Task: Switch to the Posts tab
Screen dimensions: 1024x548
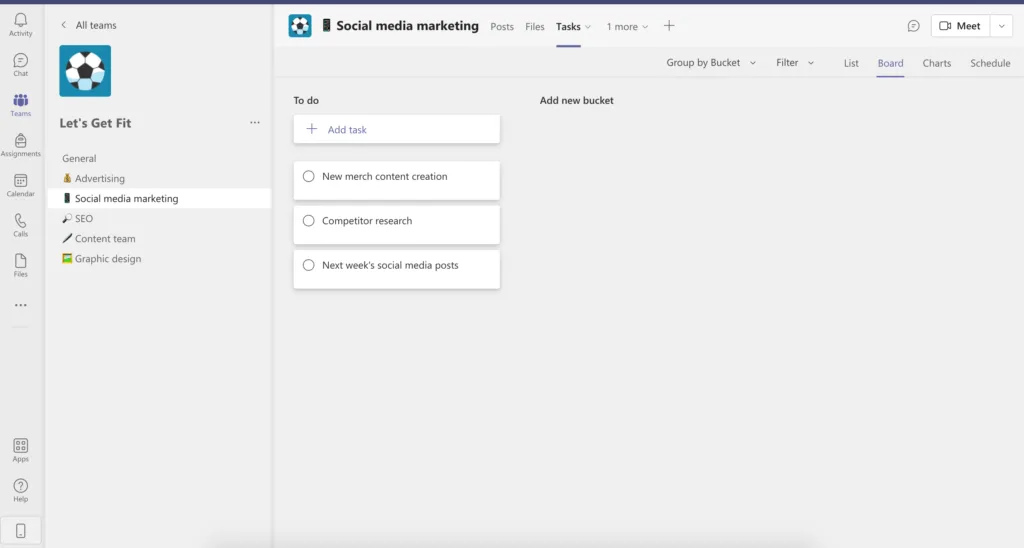Action: coord(502,27)
